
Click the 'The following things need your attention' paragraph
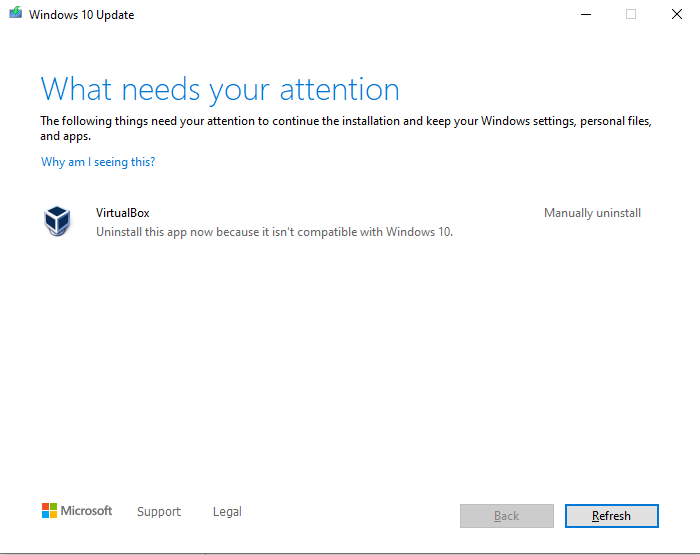pyautogui.click(x=346, y=128)
